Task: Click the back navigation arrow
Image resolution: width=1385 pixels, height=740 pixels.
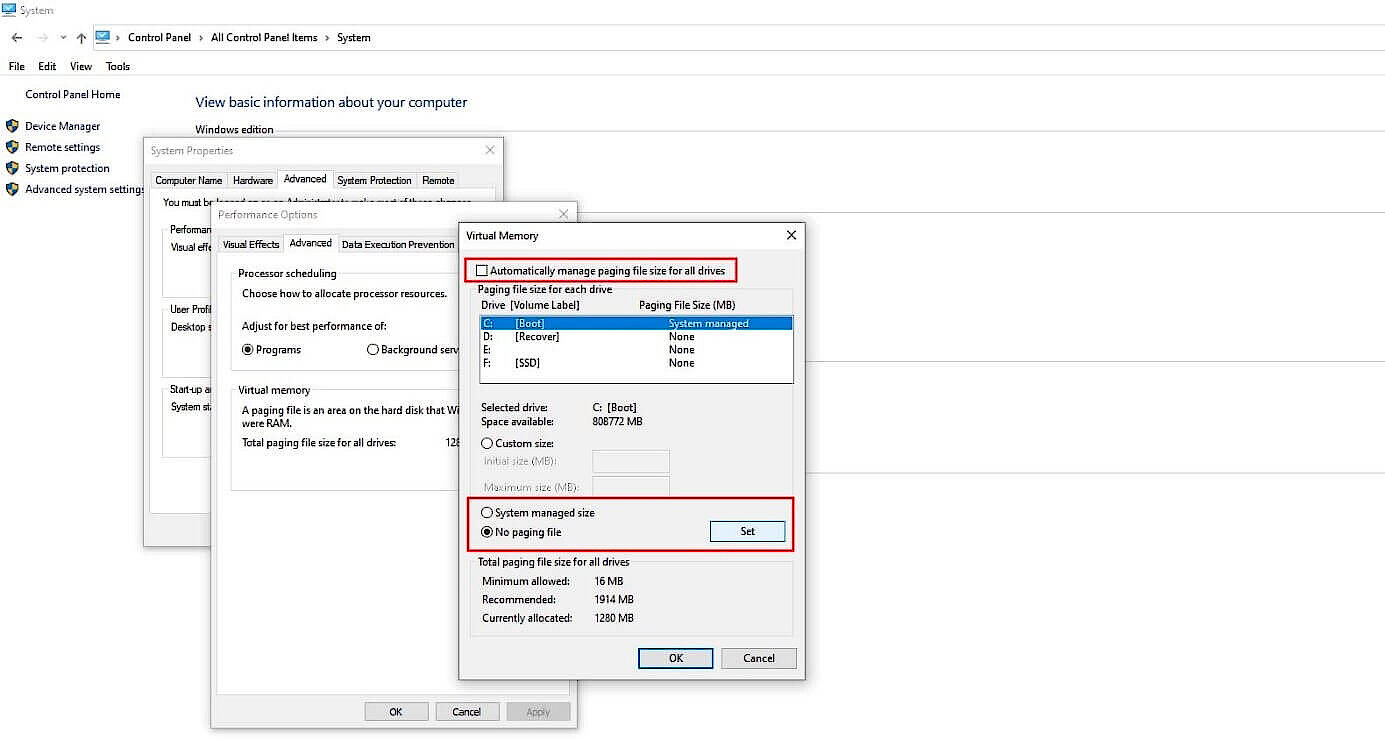Action: [x=16, y=37]
